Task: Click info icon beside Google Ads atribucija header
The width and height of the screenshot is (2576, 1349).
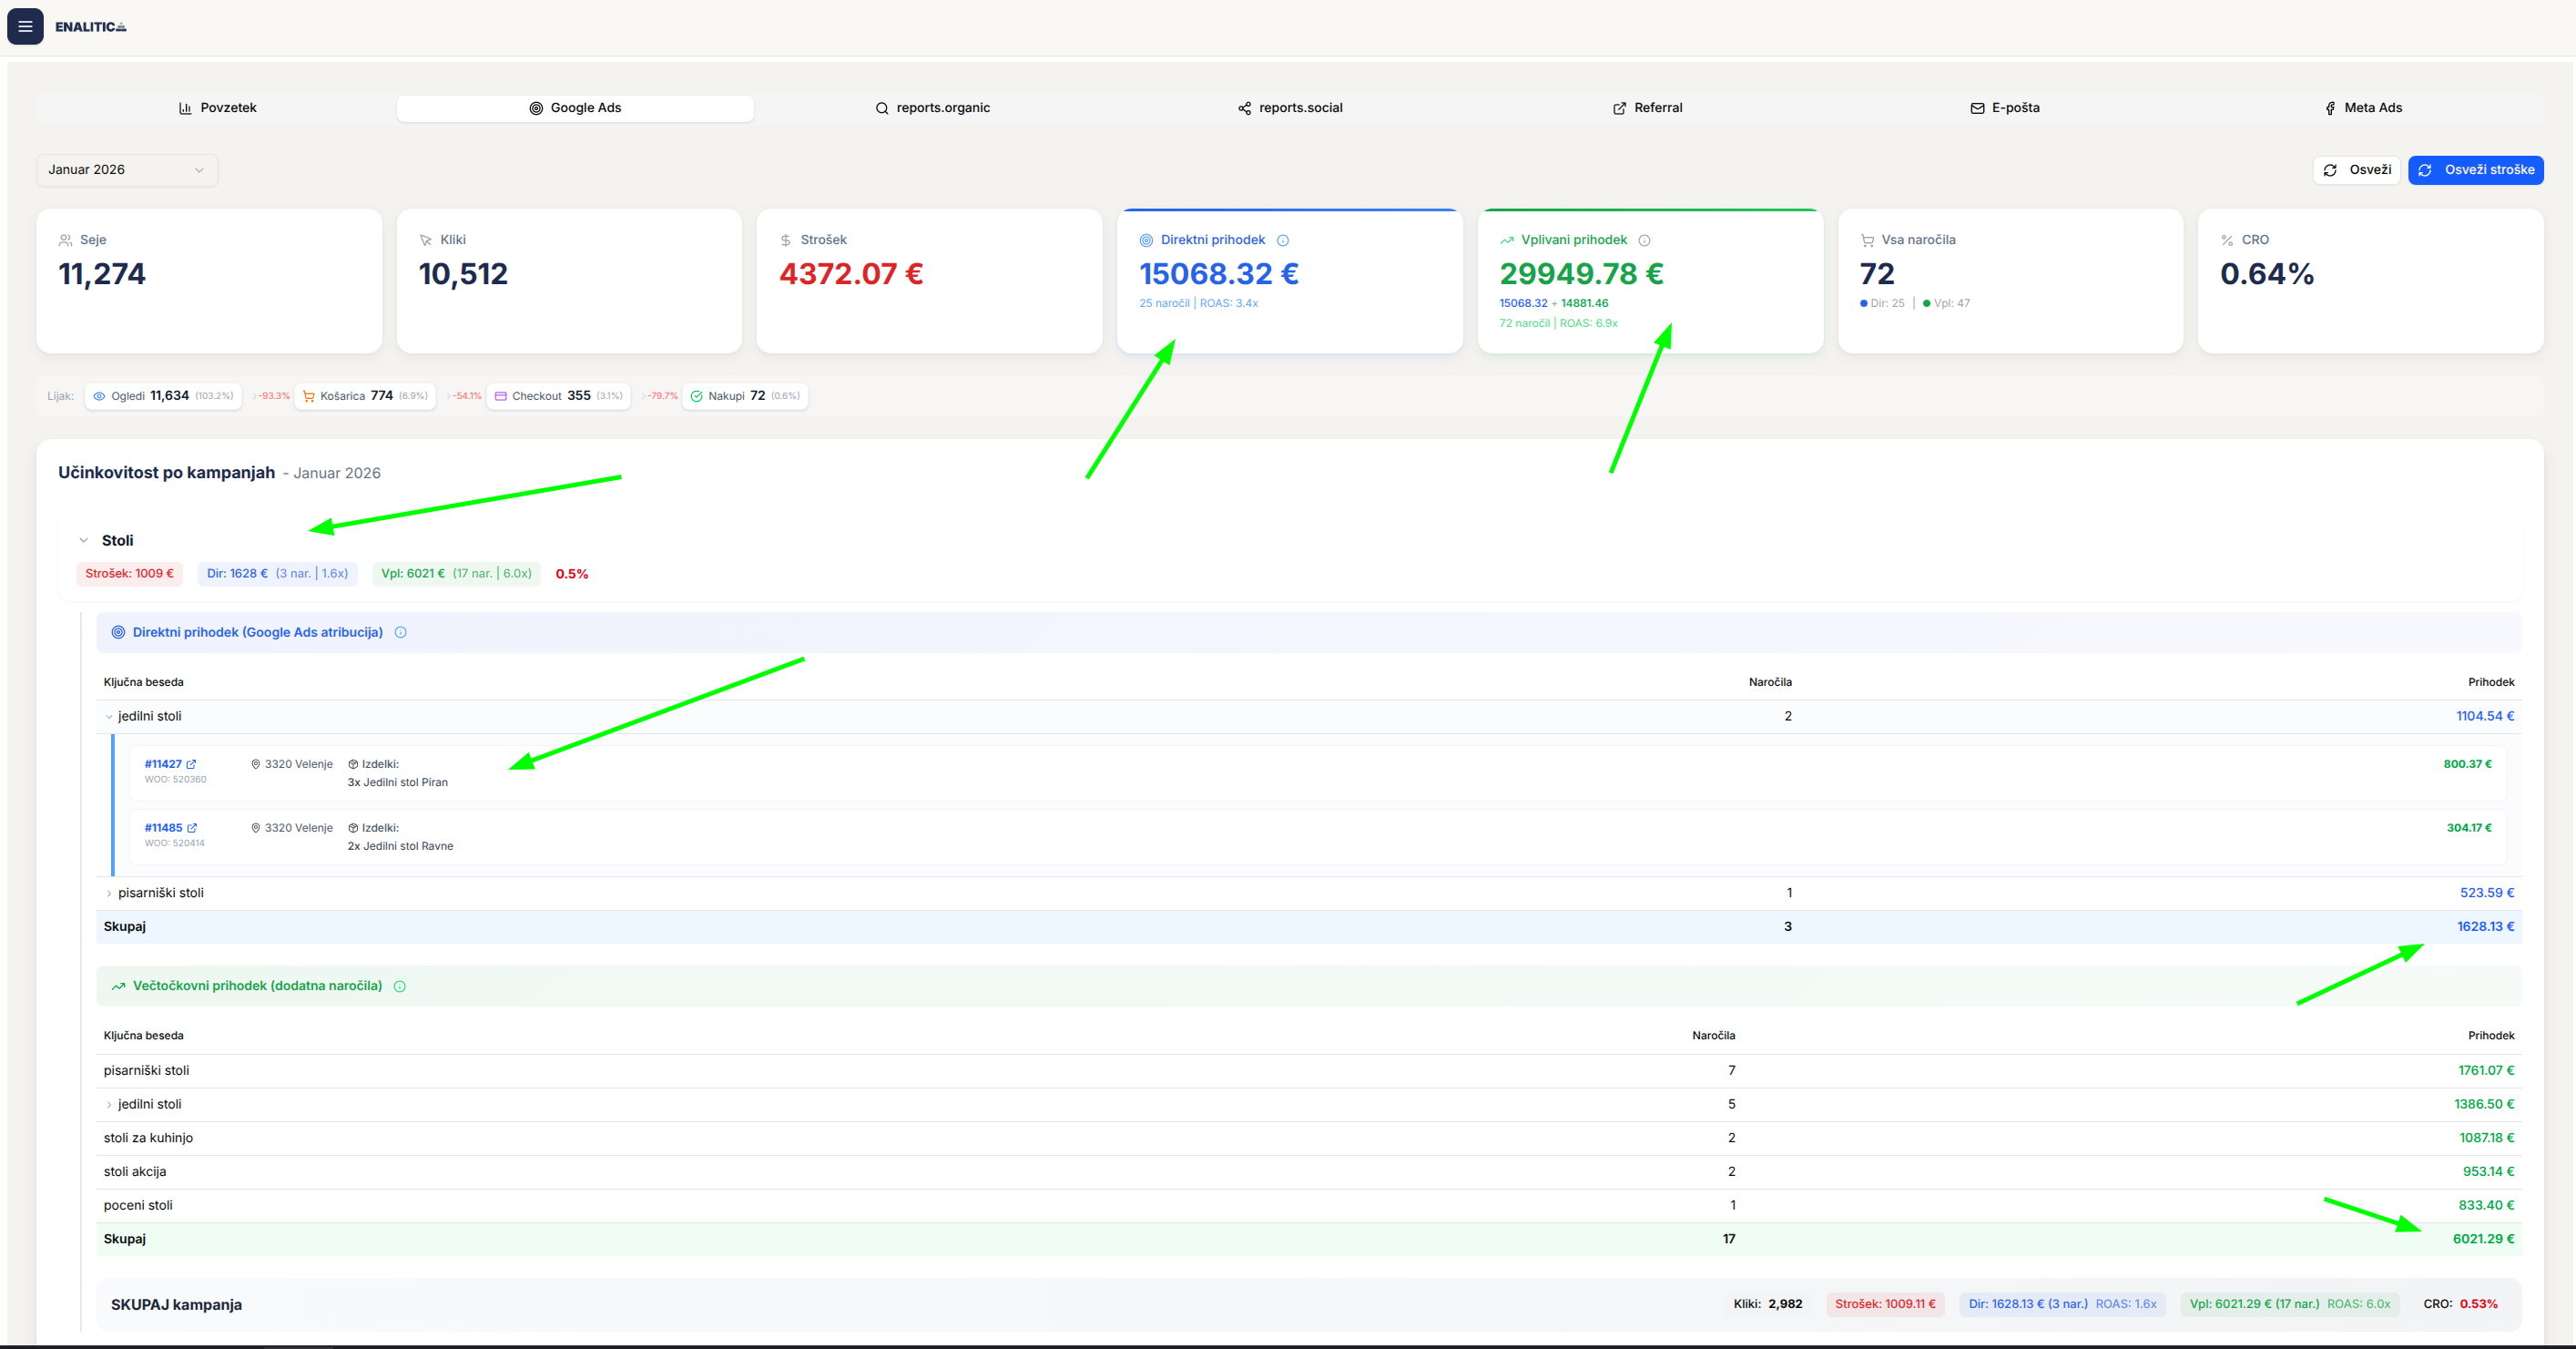Action: 401,632
